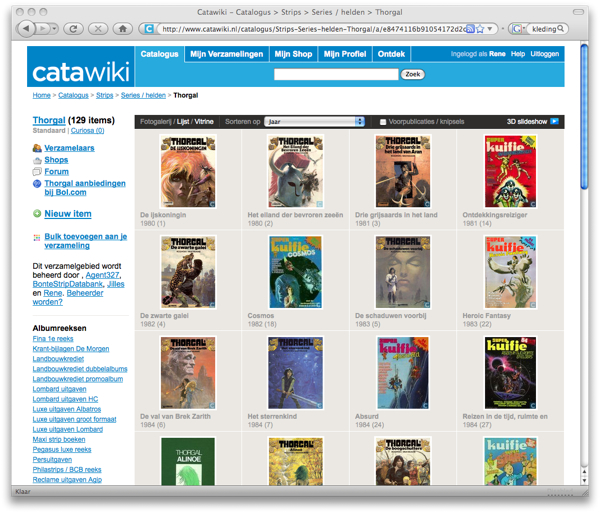Image resolution: width=600 pixels, height=513 pixels.
Task: Click the Forum speech bubble icon
Action: (37, 172)
